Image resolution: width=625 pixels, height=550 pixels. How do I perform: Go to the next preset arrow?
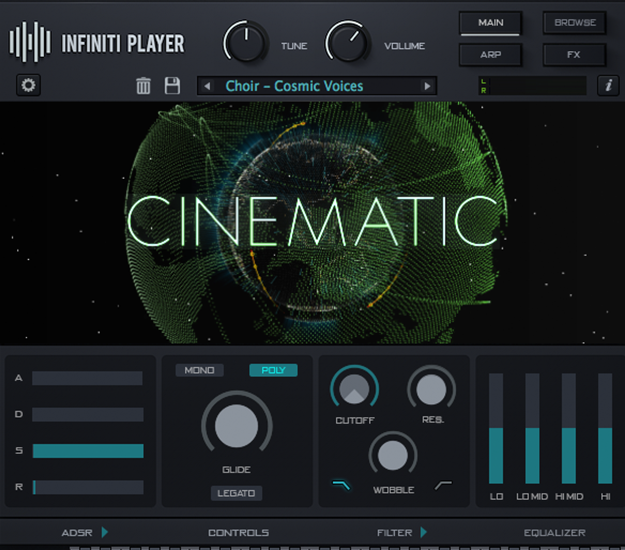427,86
